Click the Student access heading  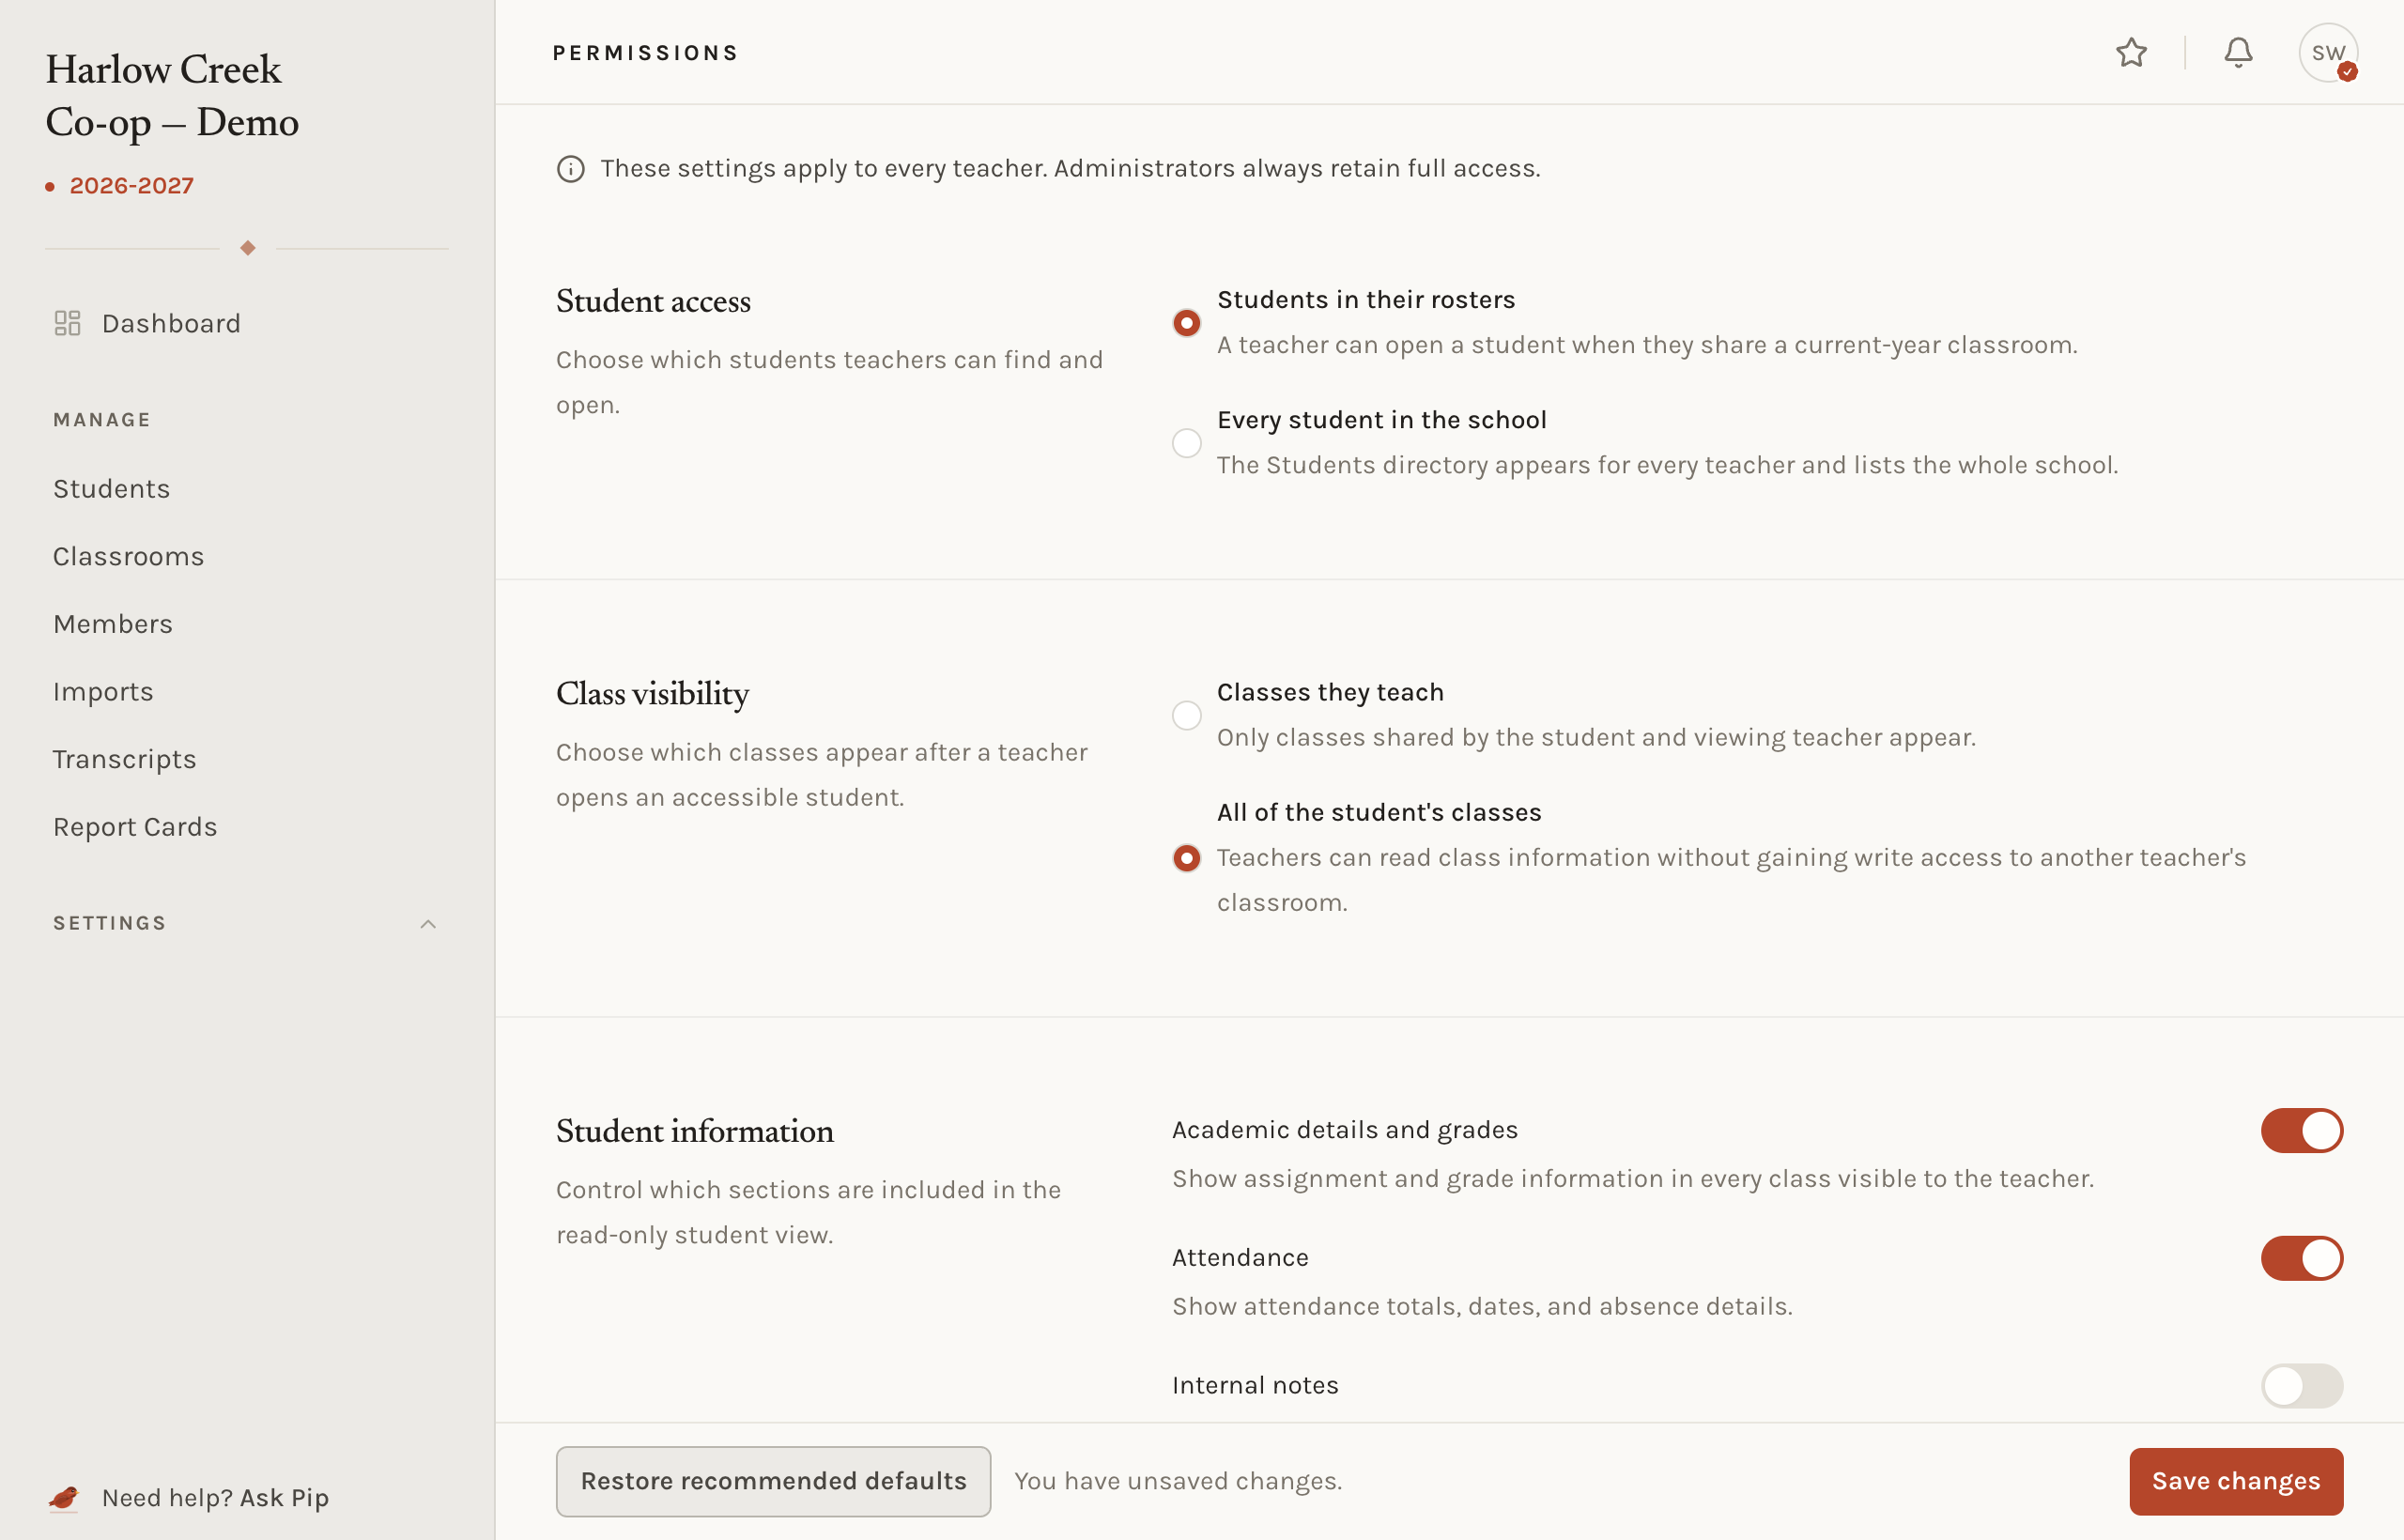coord(653,301)
